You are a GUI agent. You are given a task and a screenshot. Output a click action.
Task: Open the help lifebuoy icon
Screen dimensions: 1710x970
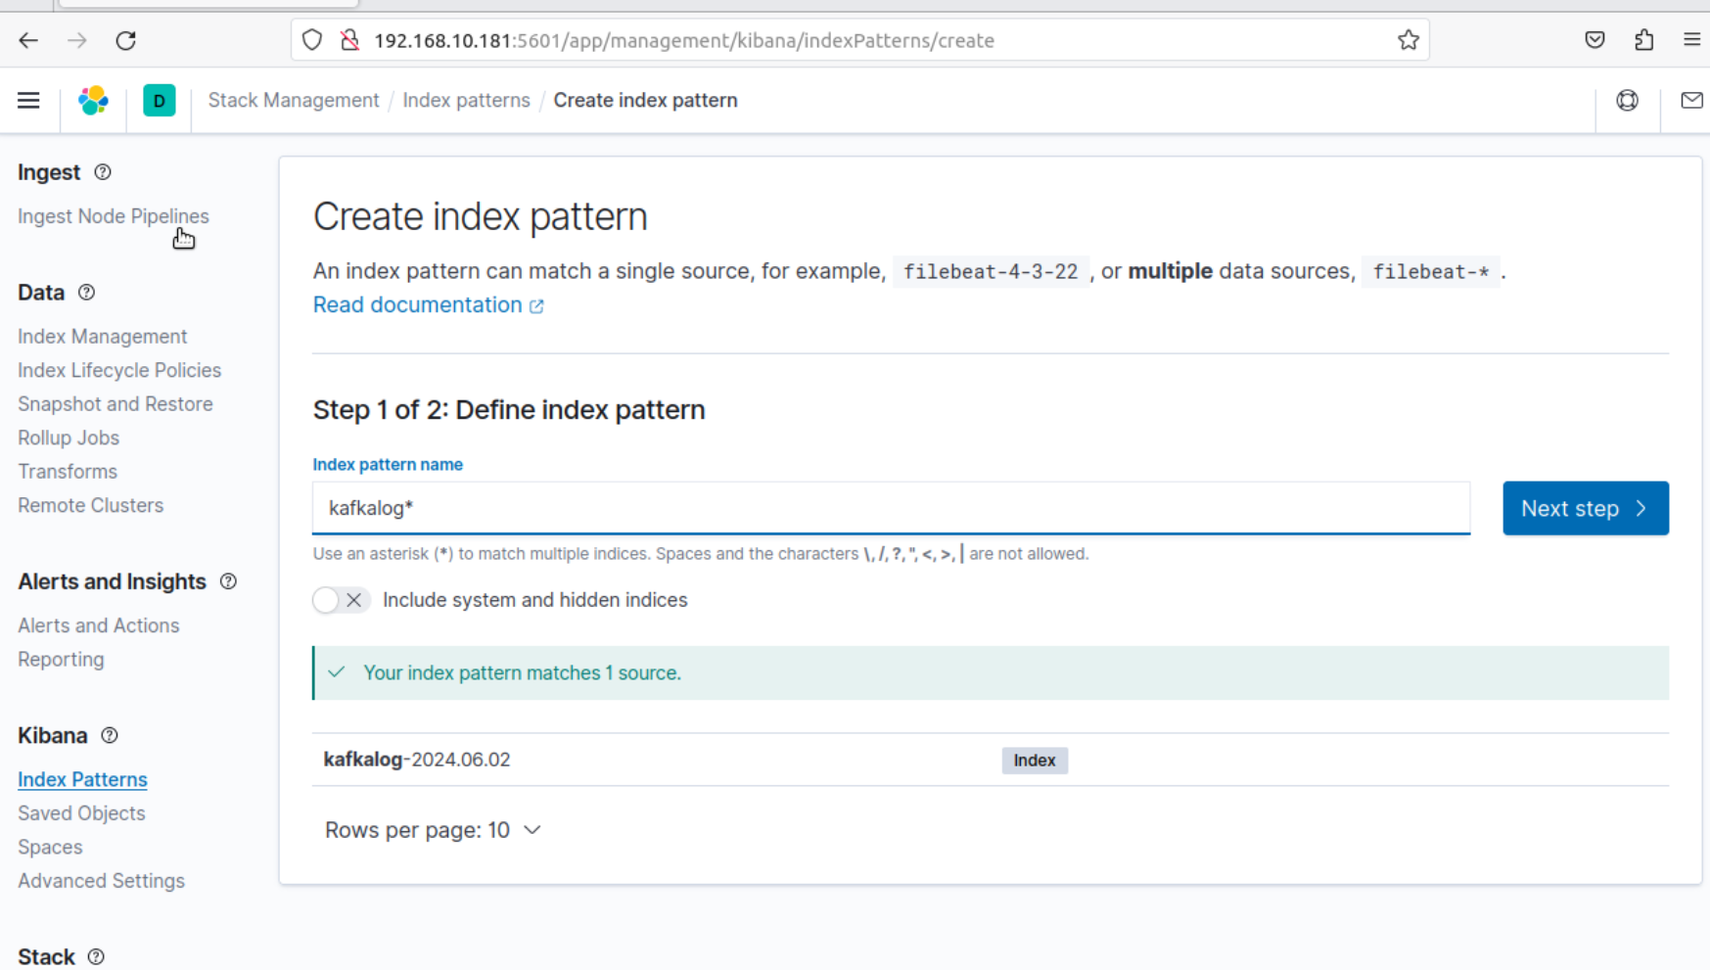pos(1627,100)
